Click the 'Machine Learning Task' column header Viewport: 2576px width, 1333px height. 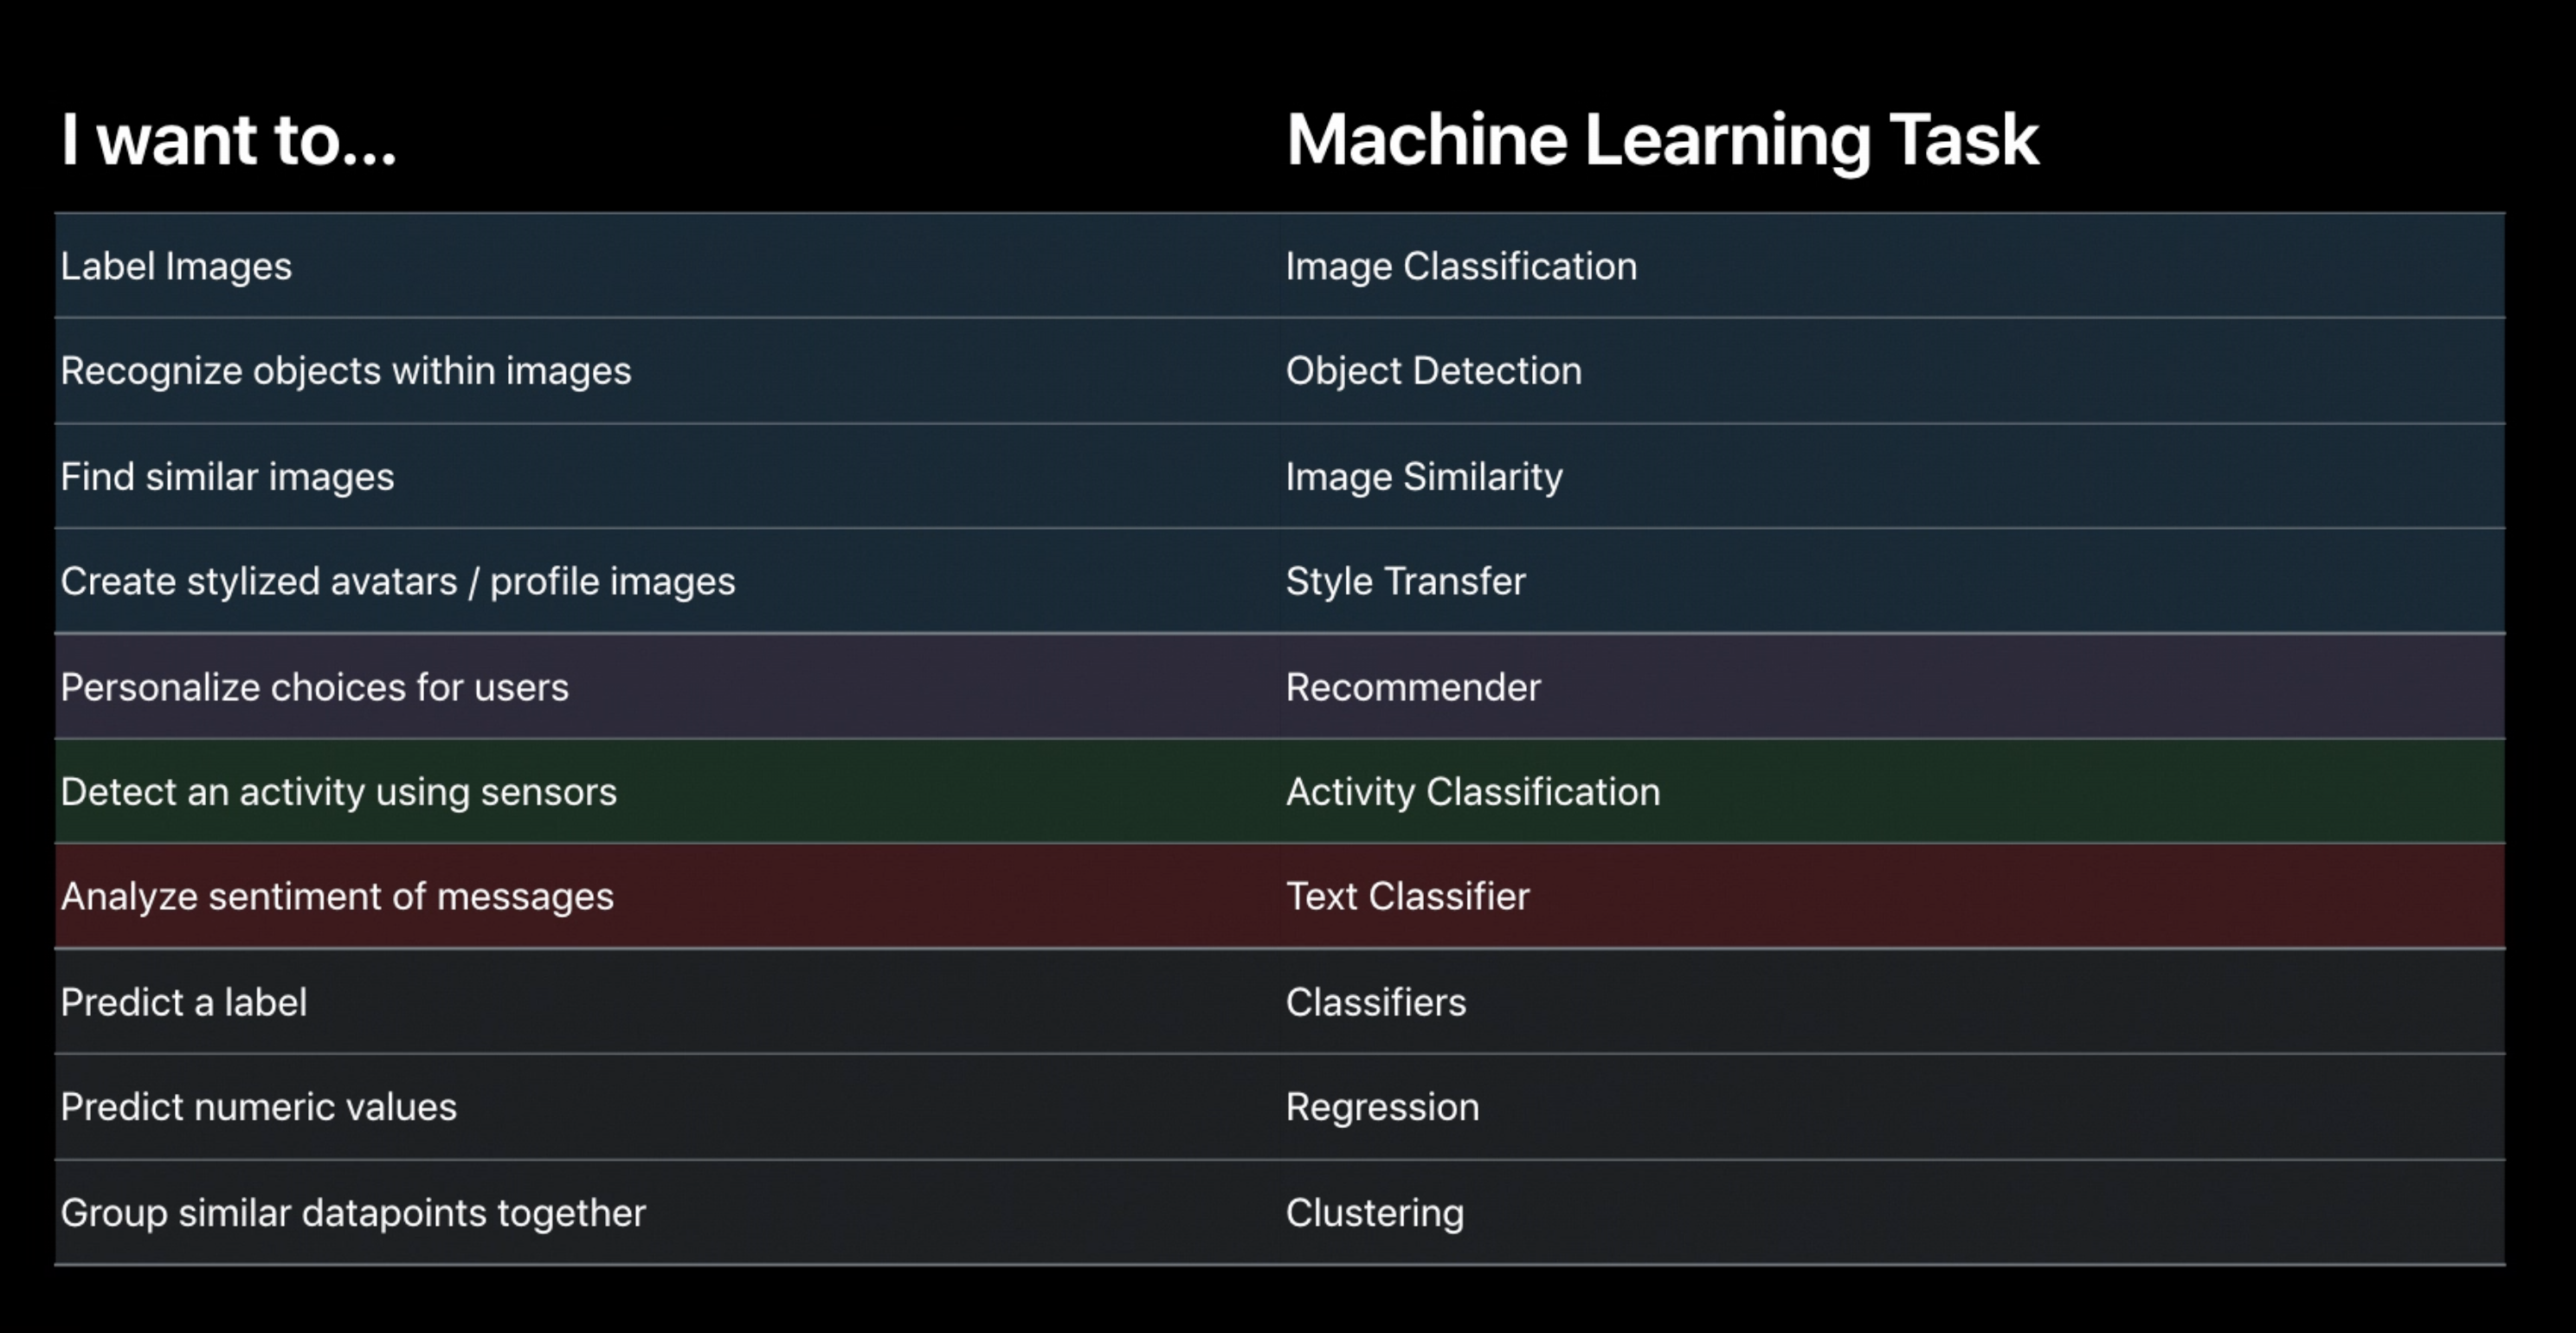(x=1661, y=139)
